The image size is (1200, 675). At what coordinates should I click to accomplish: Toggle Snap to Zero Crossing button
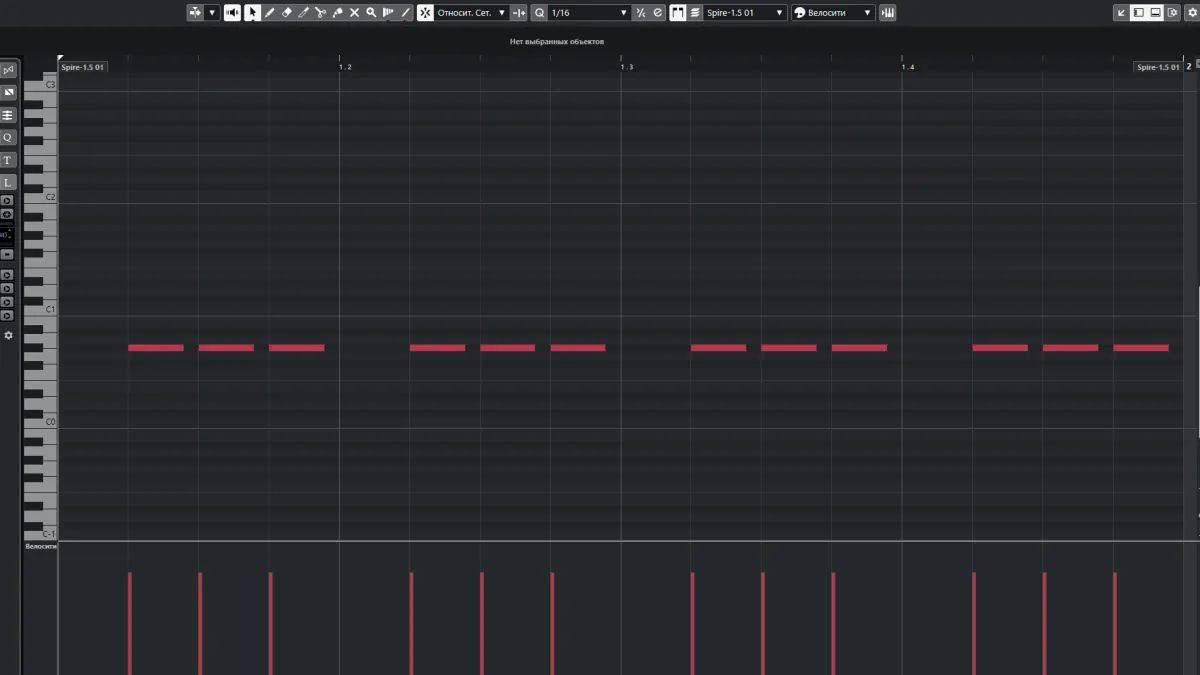(x=518, y=13)
